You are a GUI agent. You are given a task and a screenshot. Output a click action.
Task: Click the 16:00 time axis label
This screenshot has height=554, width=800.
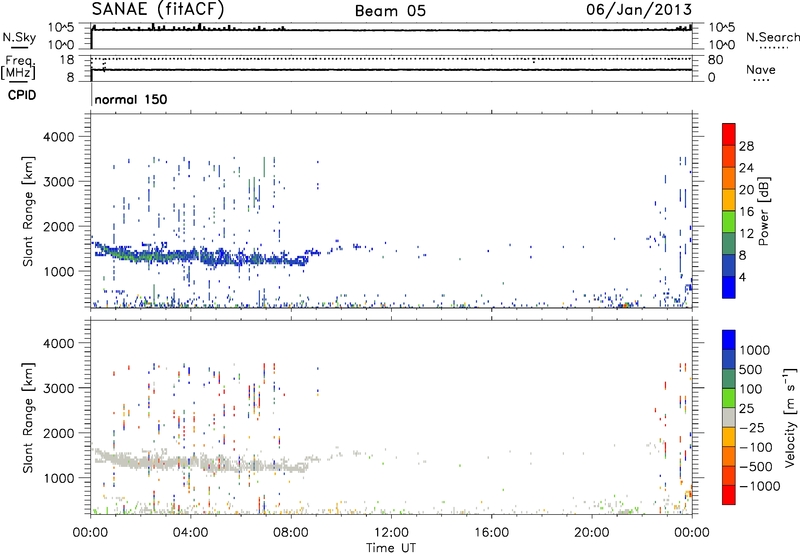[491, 533]
